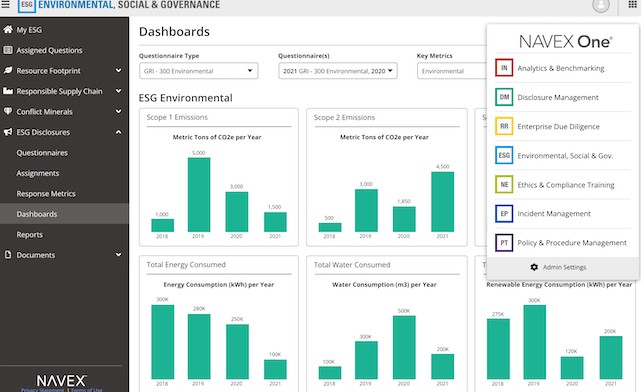The image size is (641, 392).
Task: Open Incident Management link
Action: [554, 214]
